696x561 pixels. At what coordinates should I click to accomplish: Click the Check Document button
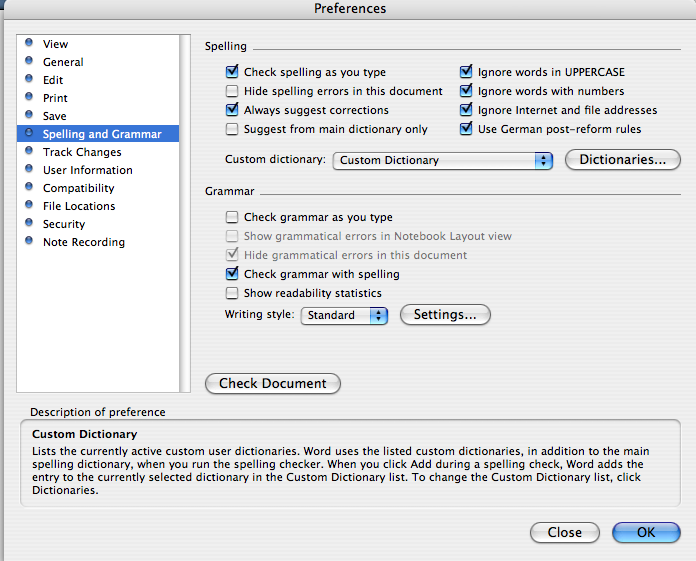273,383
